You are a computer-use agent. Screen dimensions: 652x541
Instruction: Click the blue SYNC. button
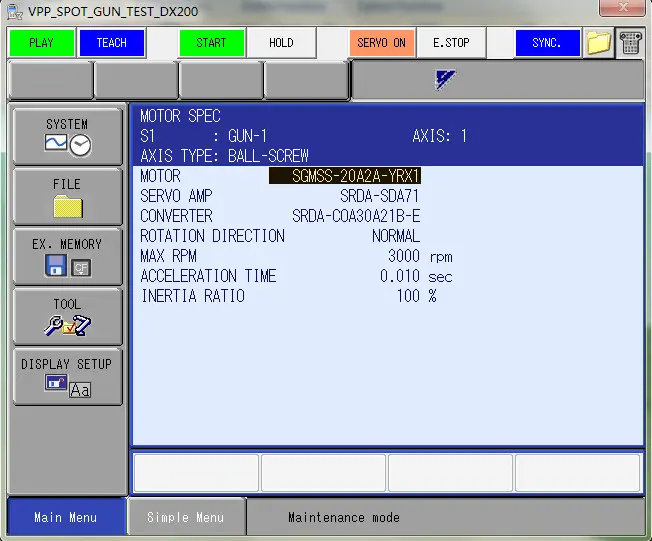547,43
